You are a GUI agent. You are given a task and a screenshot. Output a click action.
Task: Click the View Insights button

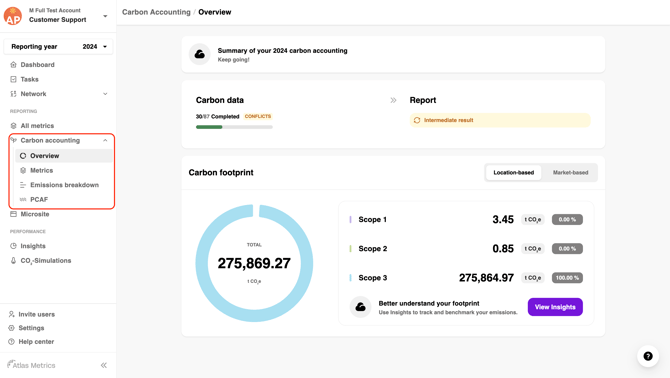tap(555, 307)
